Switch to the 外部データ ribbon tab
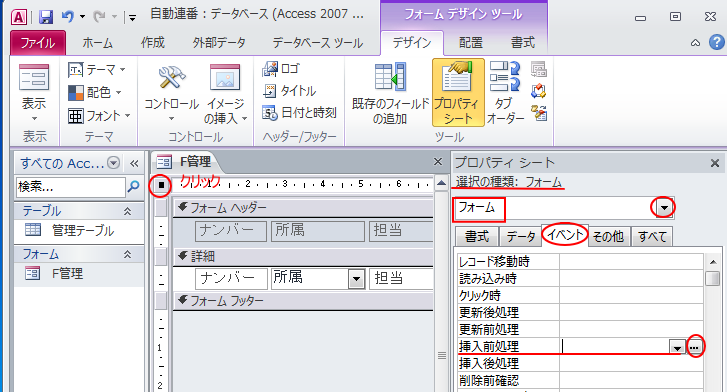Image resolution: width=727 pixels, height=392 pixels. tap(219, 43)
